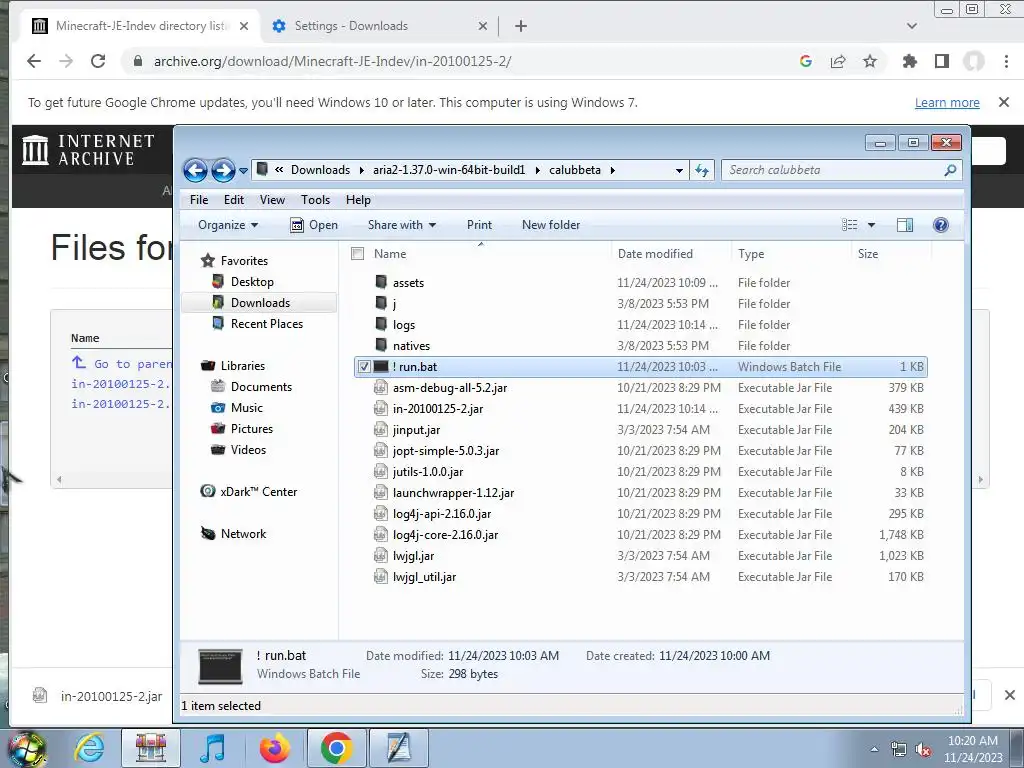
Task: Open Chrome tab search dropdown arrow
Action: coord(912,26)
